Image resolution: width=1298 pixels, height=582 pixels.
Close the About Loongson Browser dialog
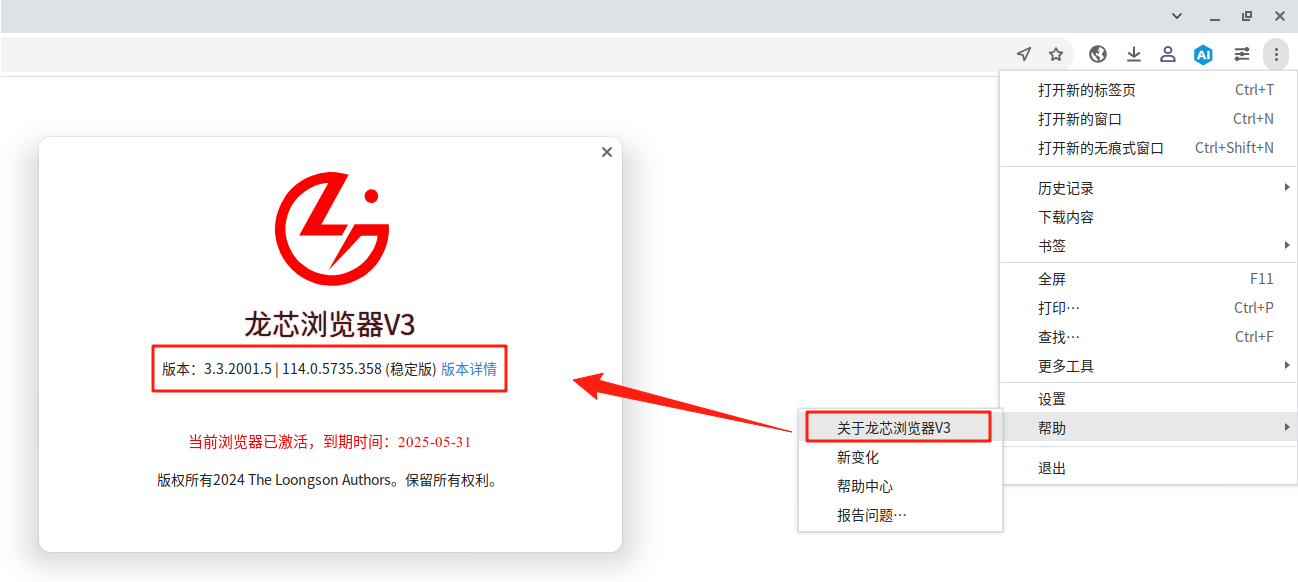606,152
